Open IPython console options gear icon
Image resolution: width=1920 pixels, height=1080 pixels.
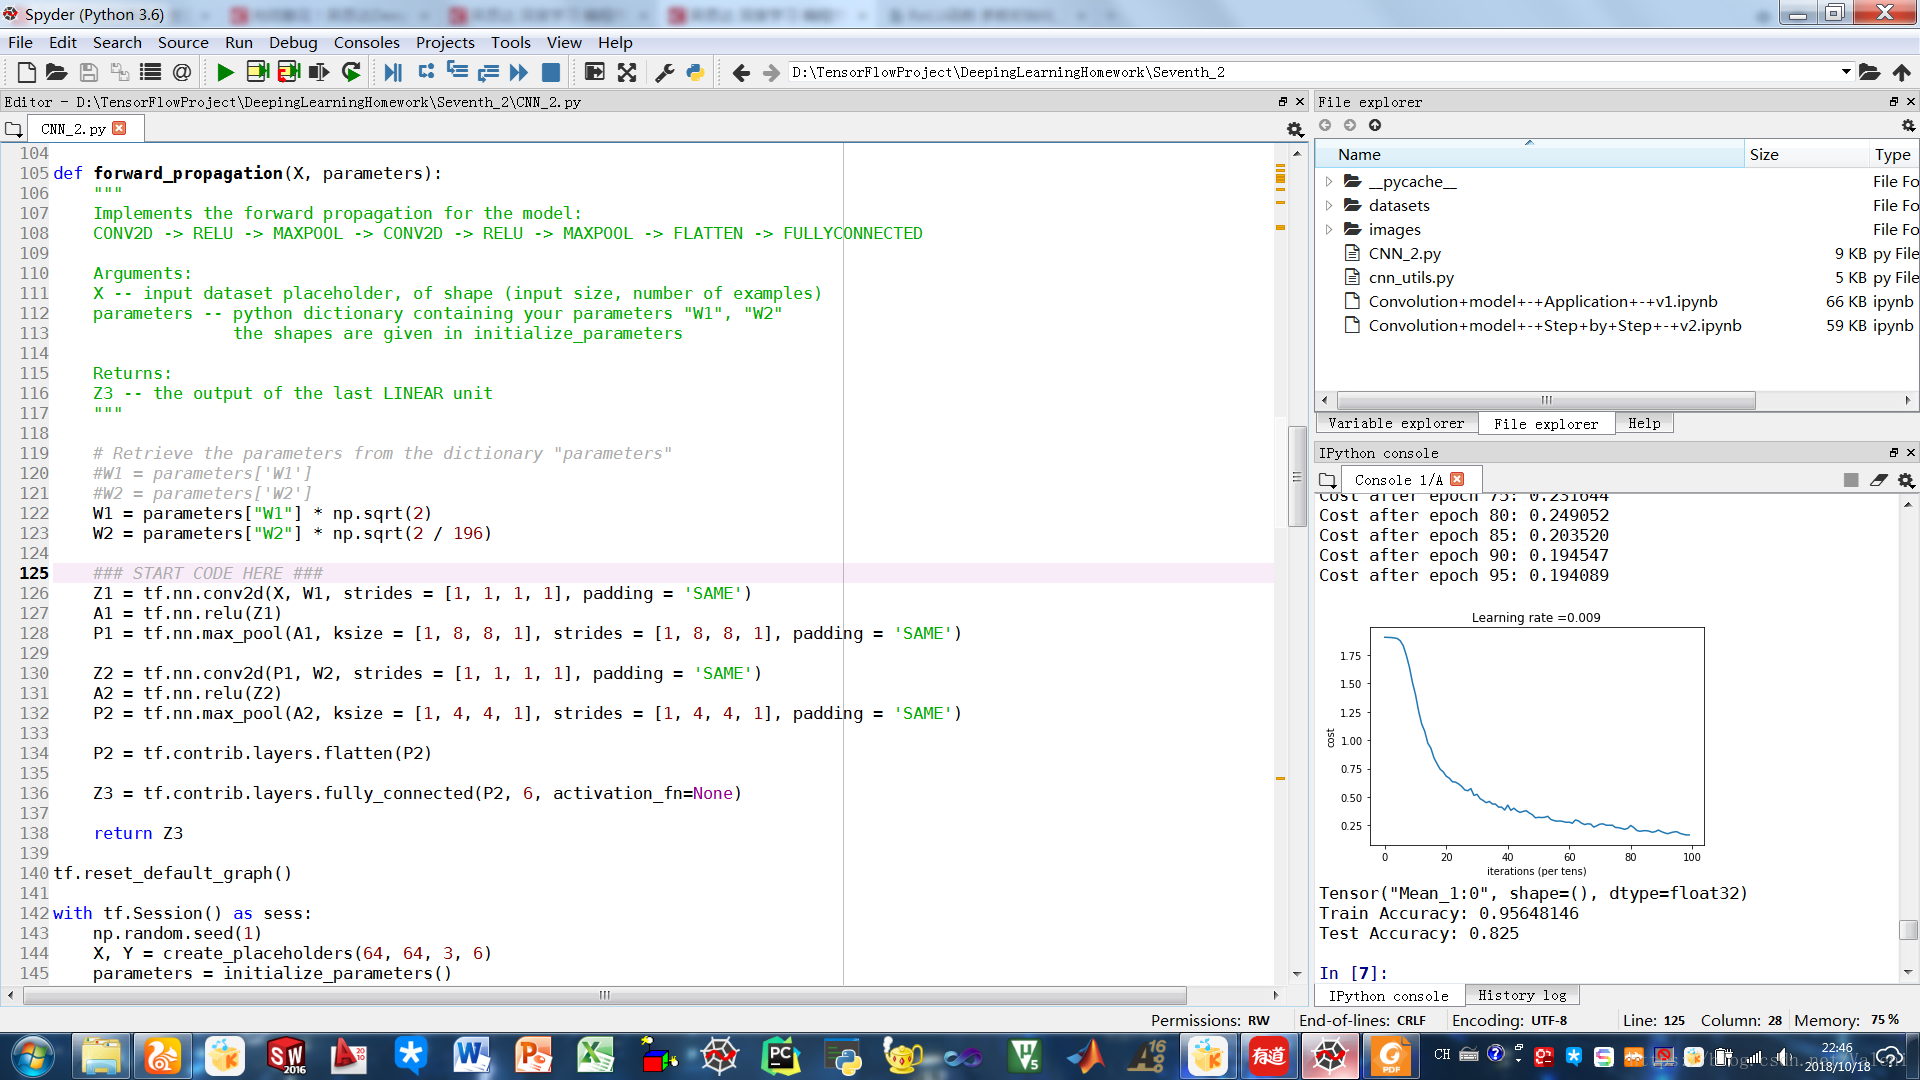(x=1906, y=480)
